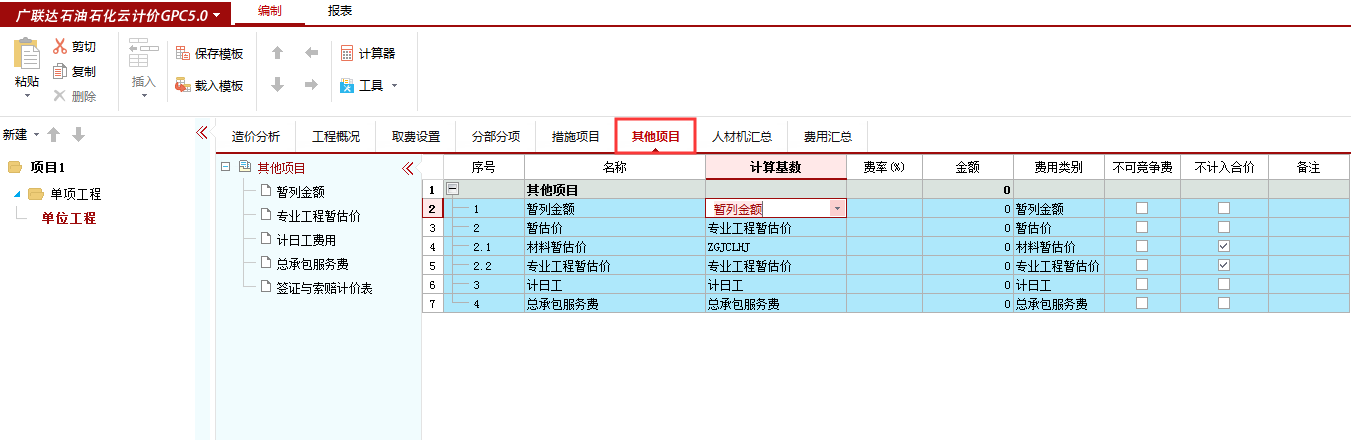Open the 分部分项 tab
This screenshot has height=440, width=1351.
pos(496,137)
